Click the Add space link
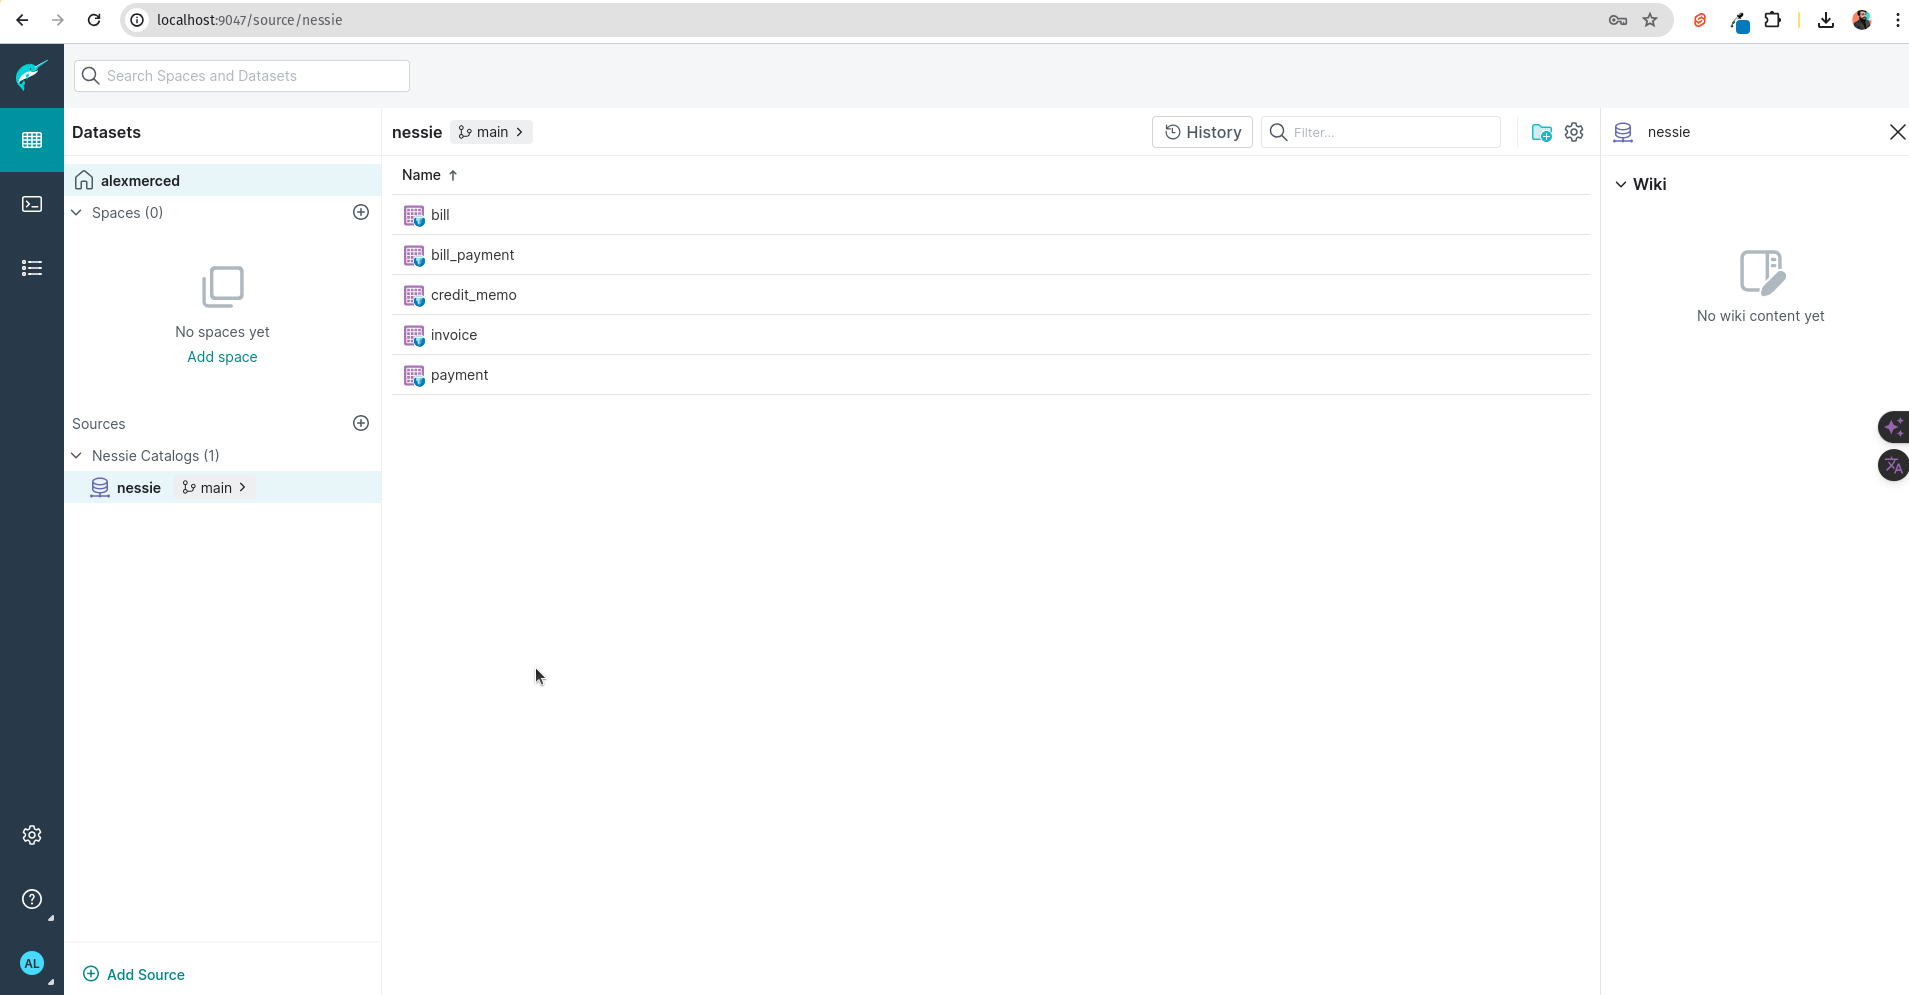The width and height of the screenshot is (1909, 995). click(222, 357)
